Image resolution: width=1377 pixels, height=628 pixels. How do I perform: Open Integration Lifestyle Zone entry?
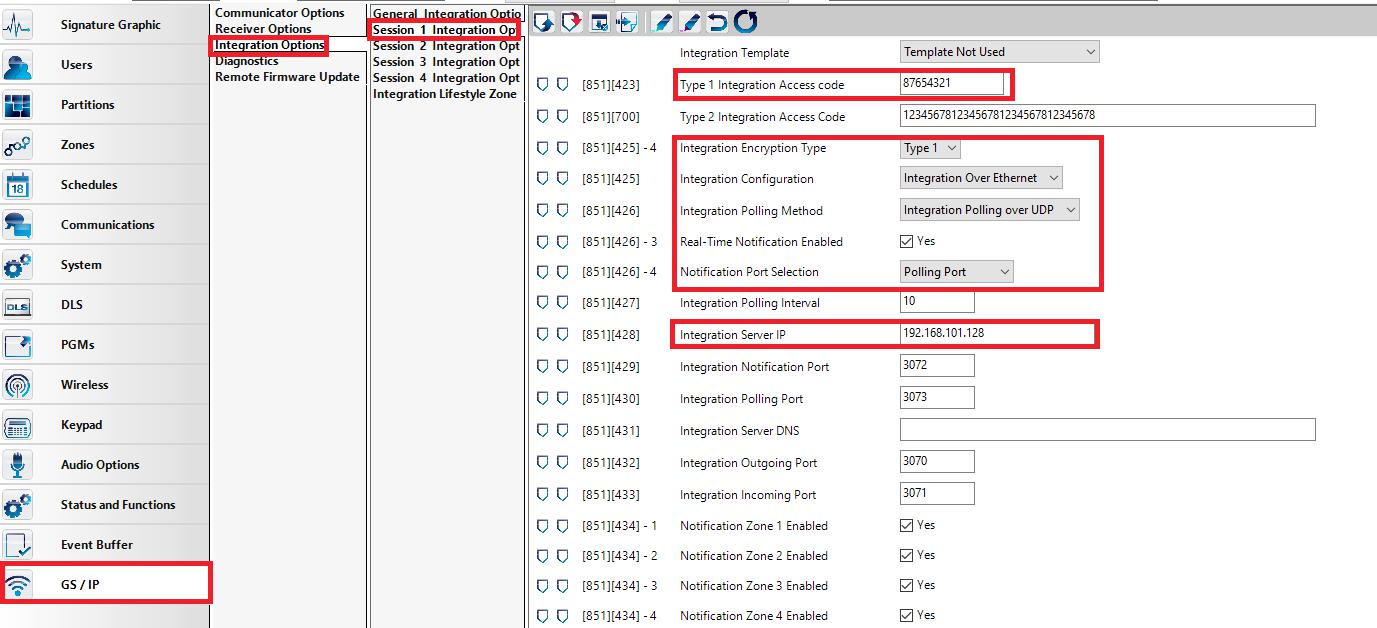pos(445,94)
